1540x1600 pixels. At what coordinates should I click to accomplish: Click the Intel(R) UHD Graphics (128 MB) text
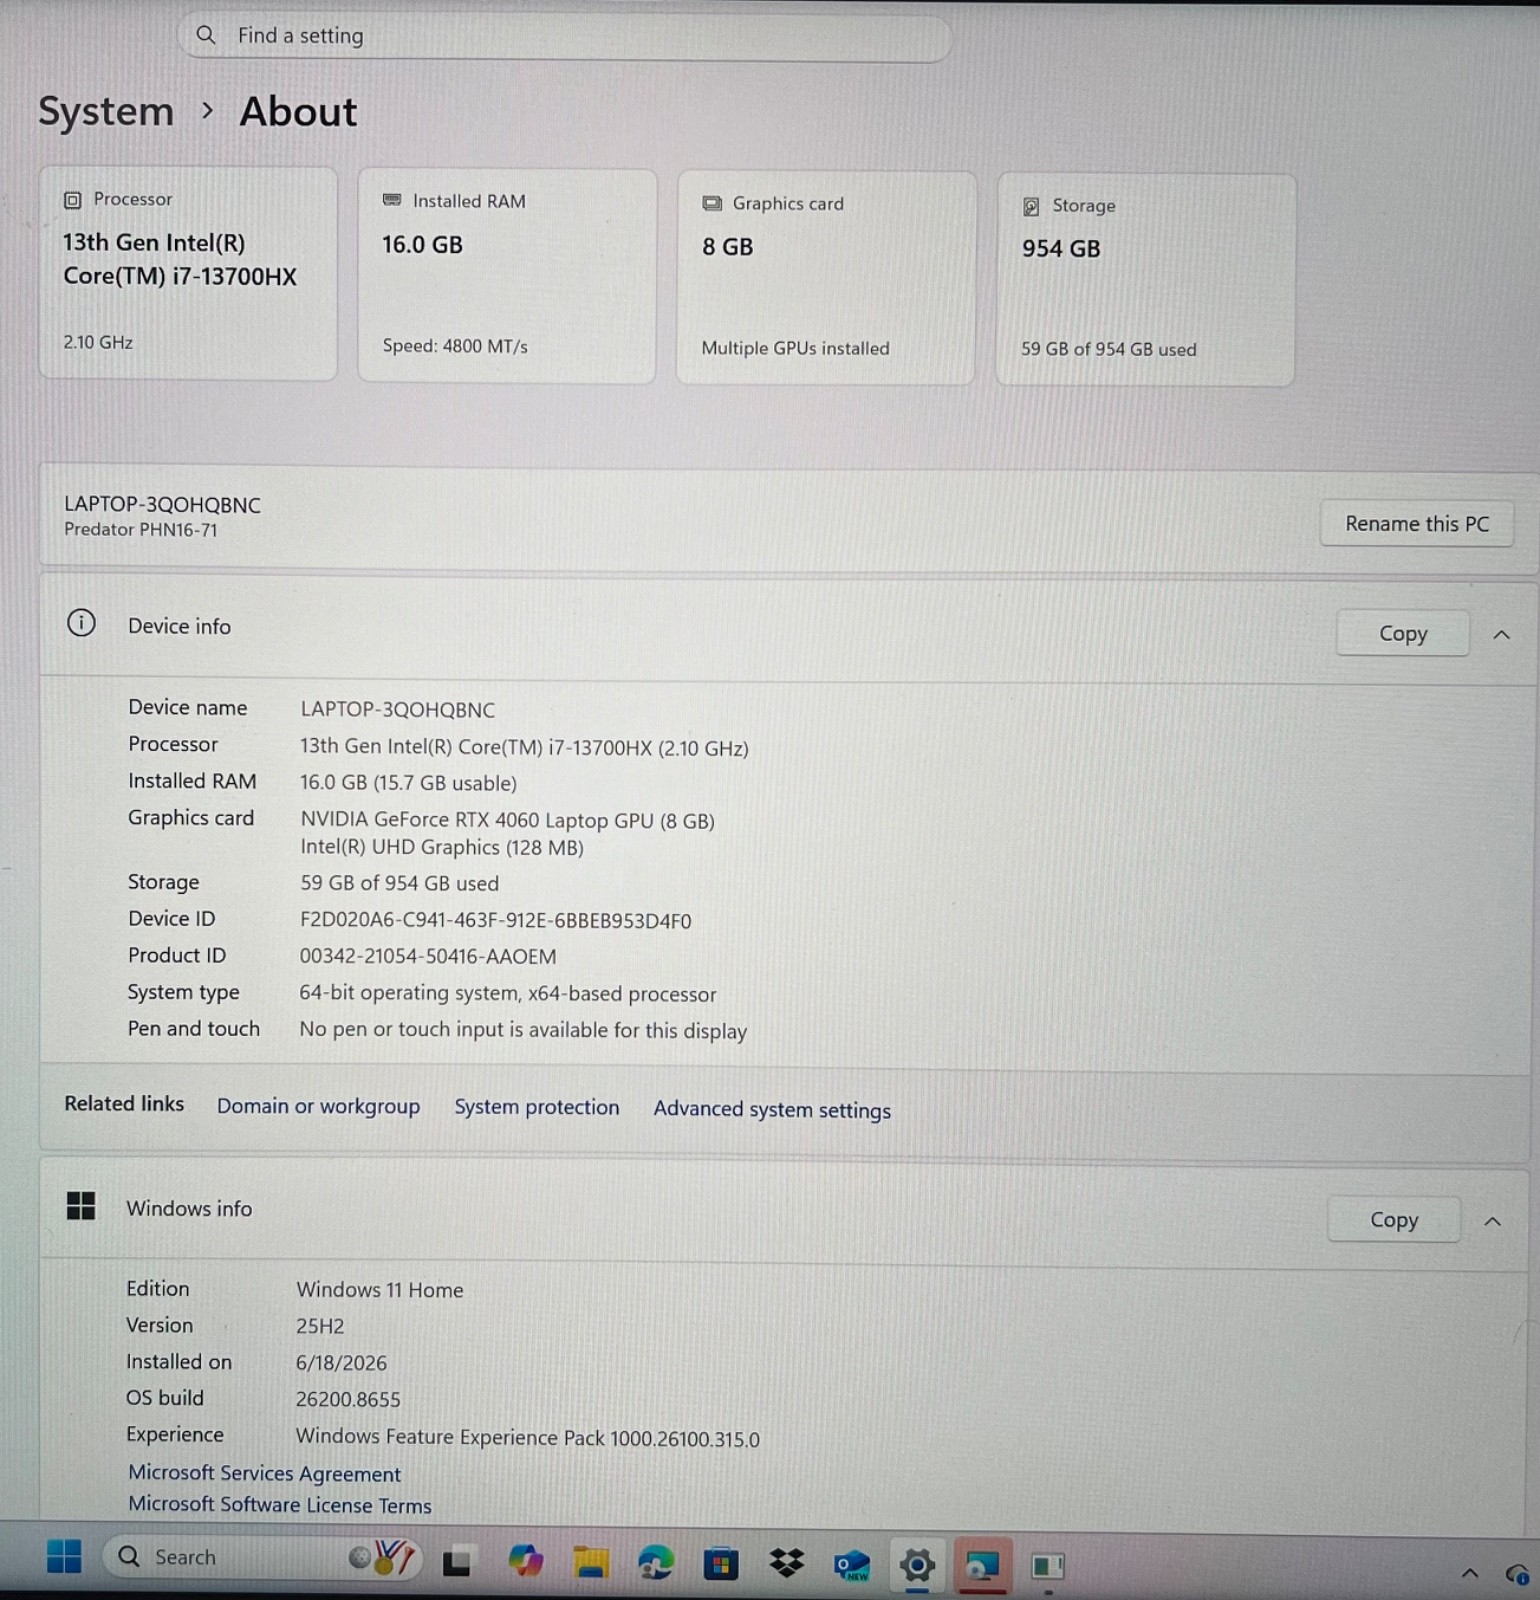click(x=442, y=847)
